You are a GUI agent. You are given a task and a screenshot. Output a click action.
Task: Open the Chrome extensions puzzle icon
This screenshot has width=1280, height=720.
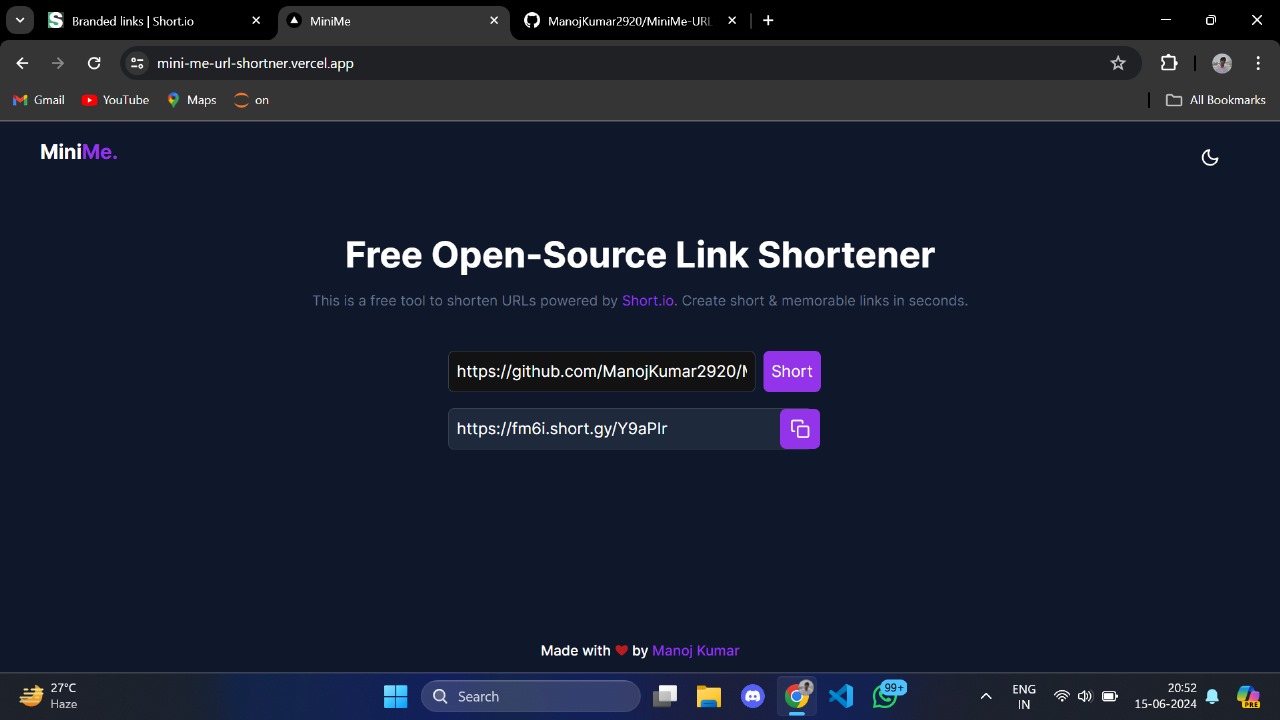pyautogui.click(x=1169, y=63)
